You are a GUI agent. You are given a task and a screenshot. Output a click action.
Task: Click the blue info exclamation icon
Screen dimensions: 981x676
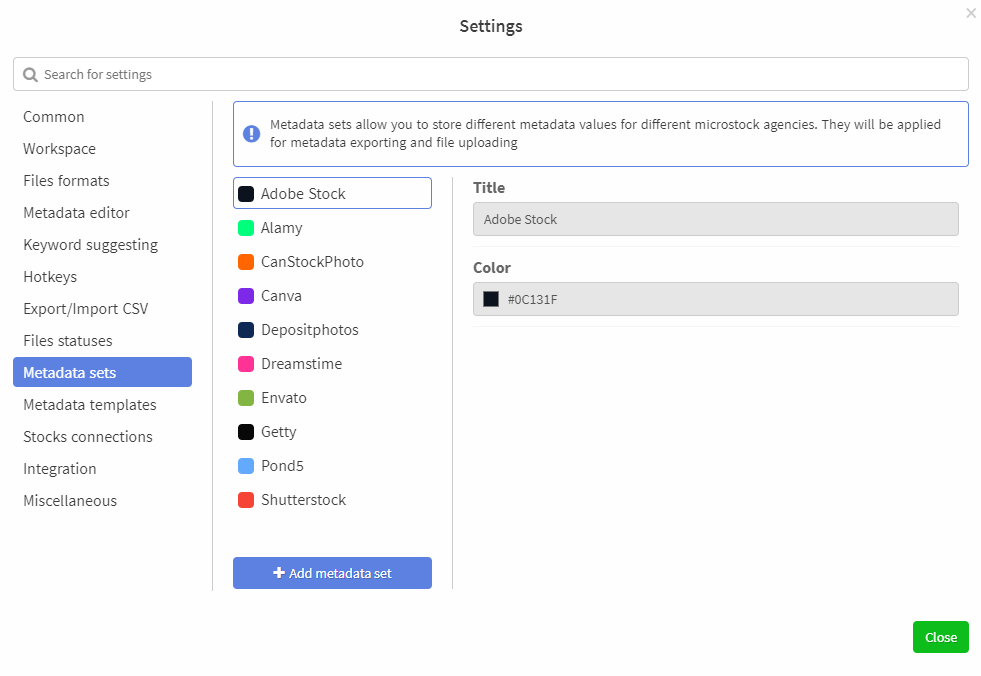(252, 133)
